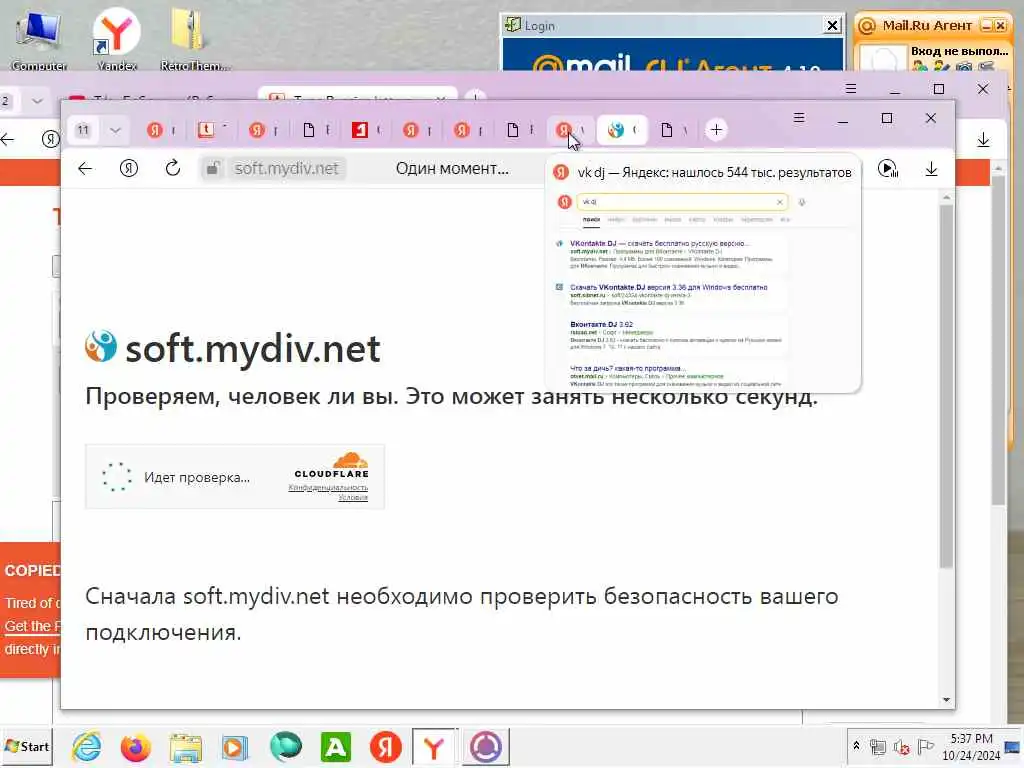Expand the background window tab list chevron
Image resolution: width=1024 pixels, height=768 pixels.
37,101
